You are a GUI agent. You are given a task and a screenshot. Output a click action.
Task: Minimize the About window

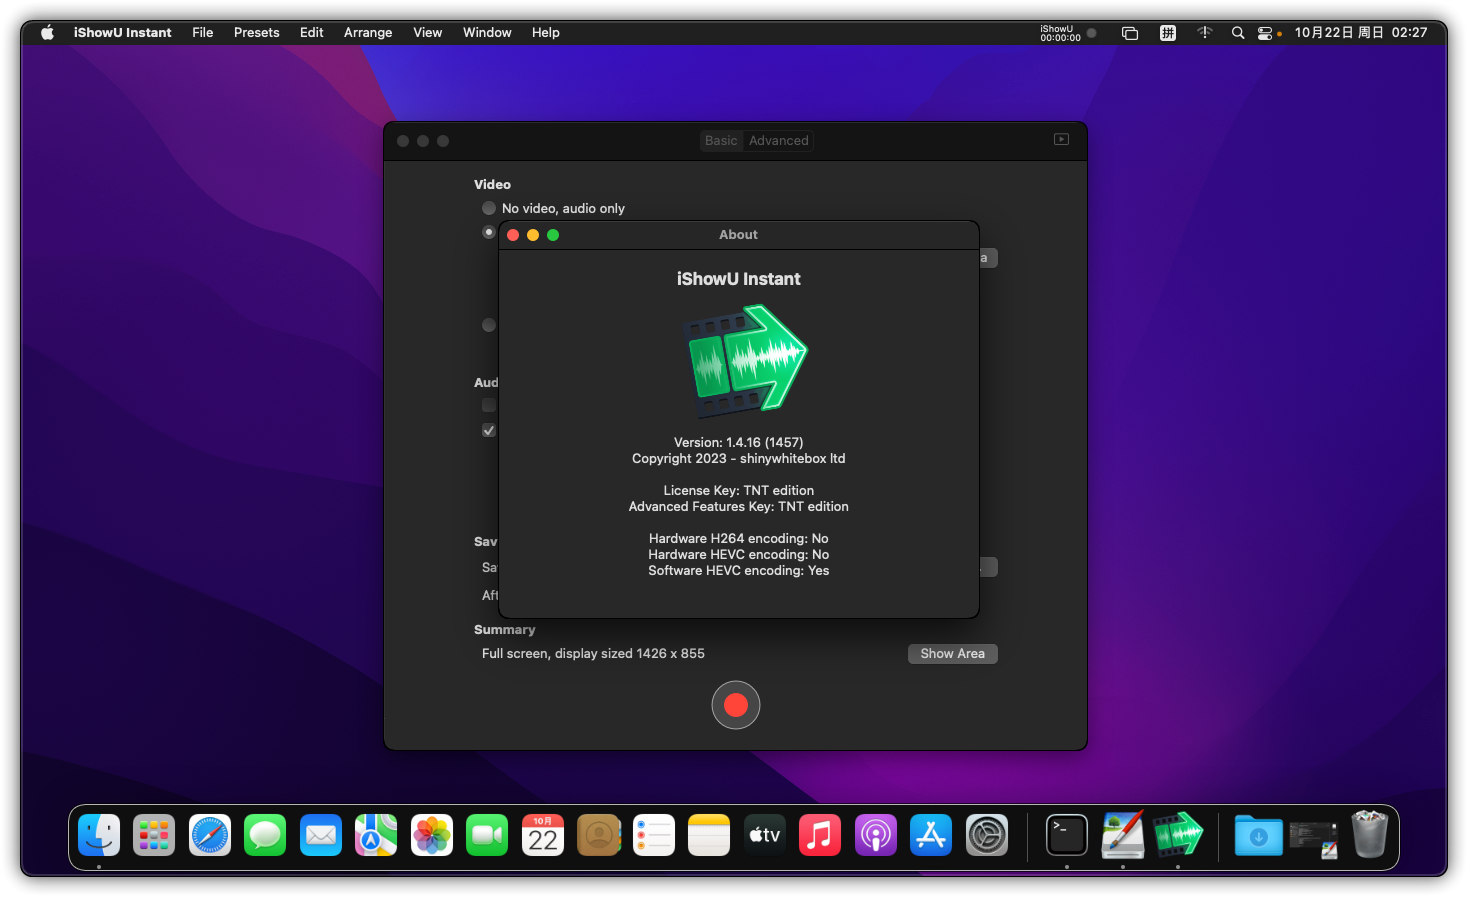click(533, 235)
